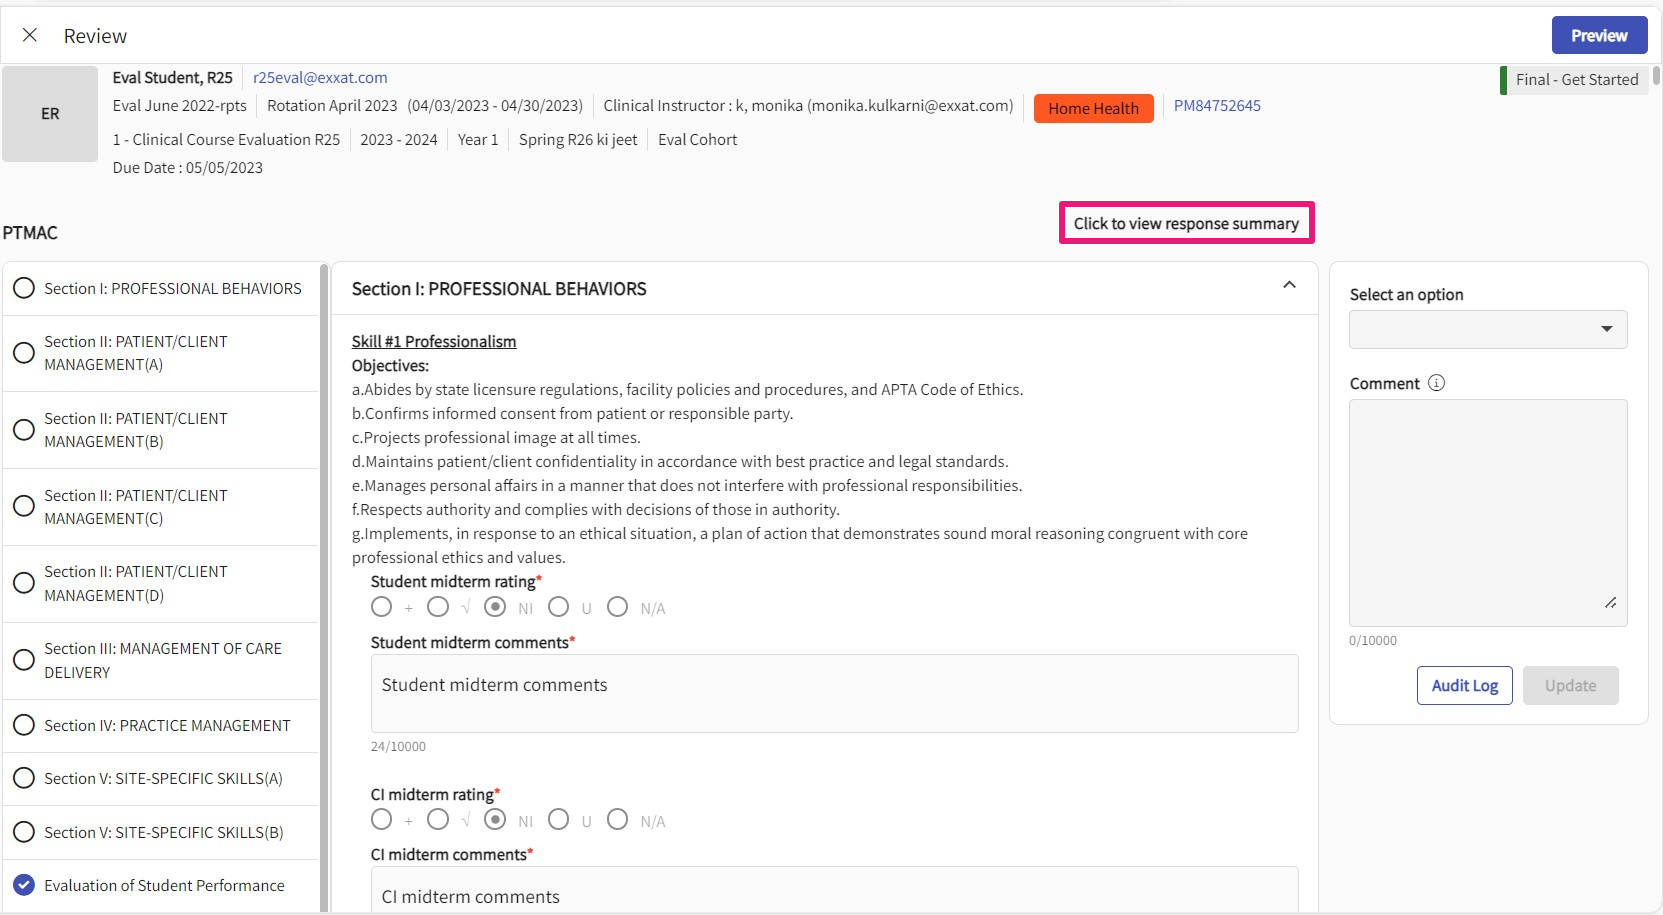Go to Section V: Site-Specific Skills(A)
The image size is (1663, 915).
coord(163,778)
